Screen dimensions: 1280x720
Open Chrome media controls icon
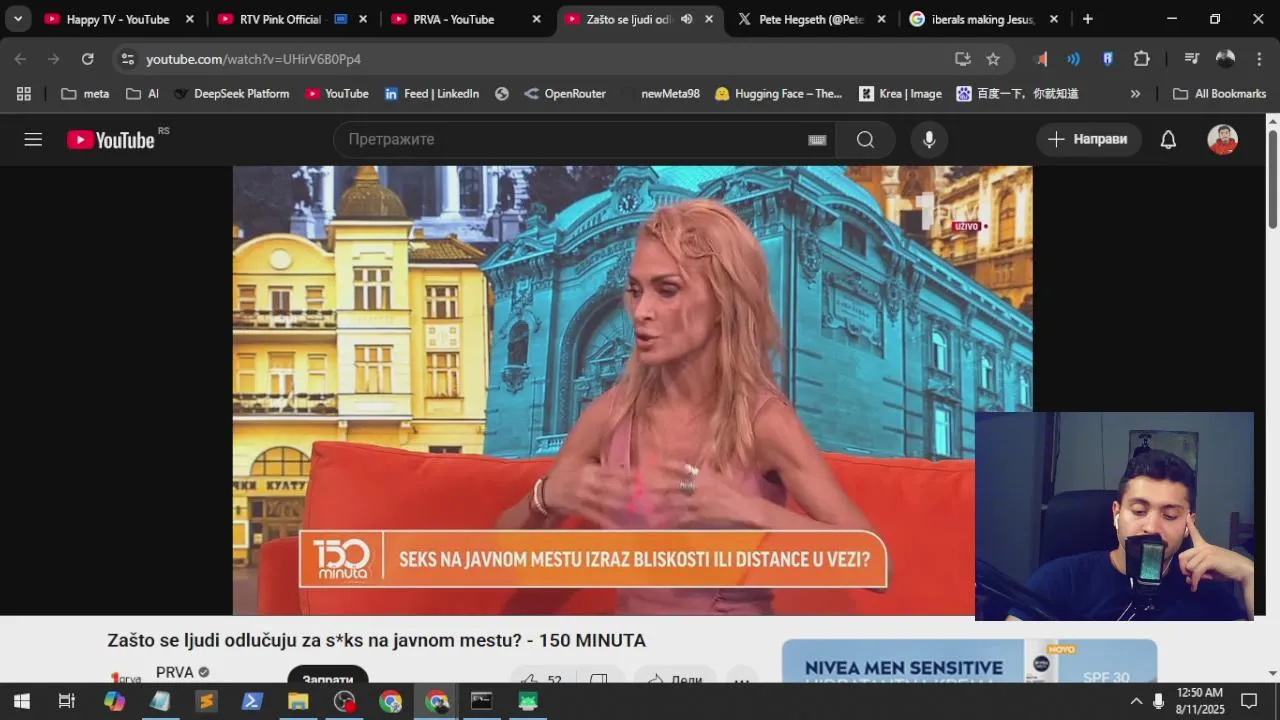pyautogui.click(x=1191, y=59)
